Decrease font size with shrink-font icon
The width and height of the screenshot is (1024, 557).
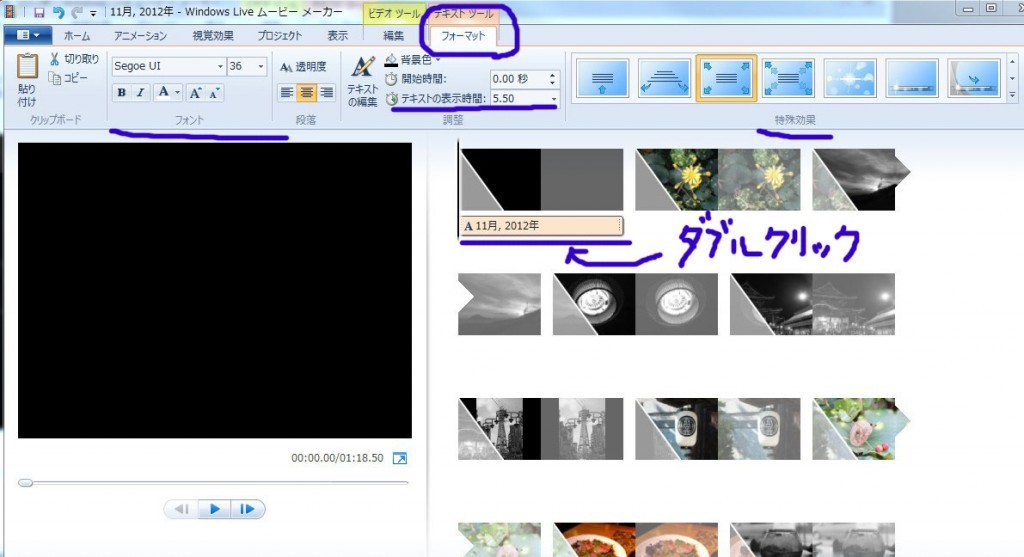click(x=214, y=93)
